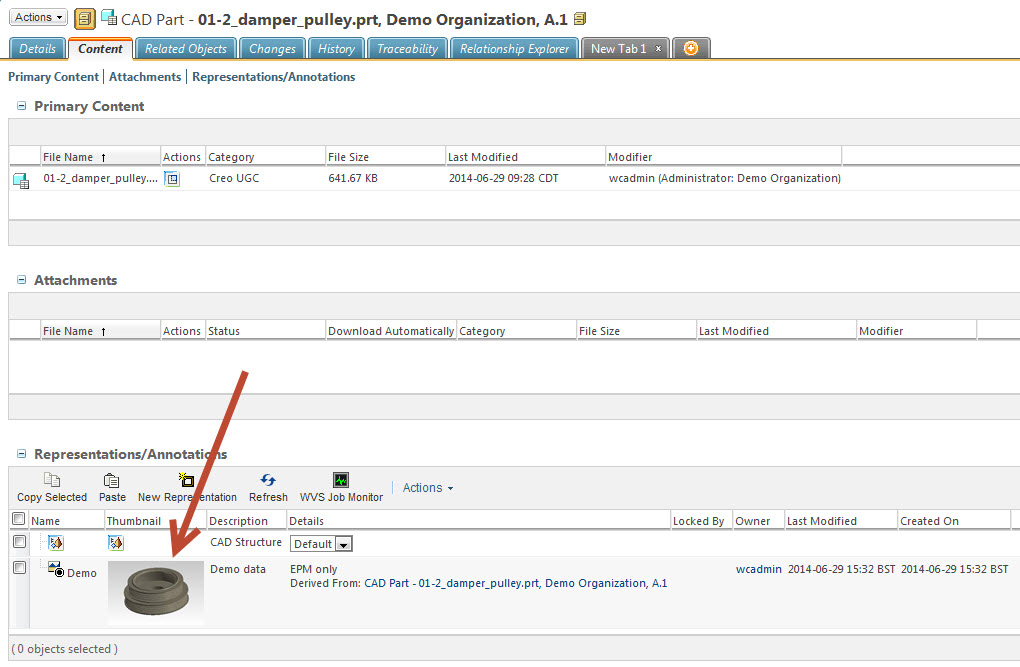Image resolution: width=1020 pixels, height=667 pixels.
Task: Click the Primary Content Modifier column header
Action: (723, 157)
